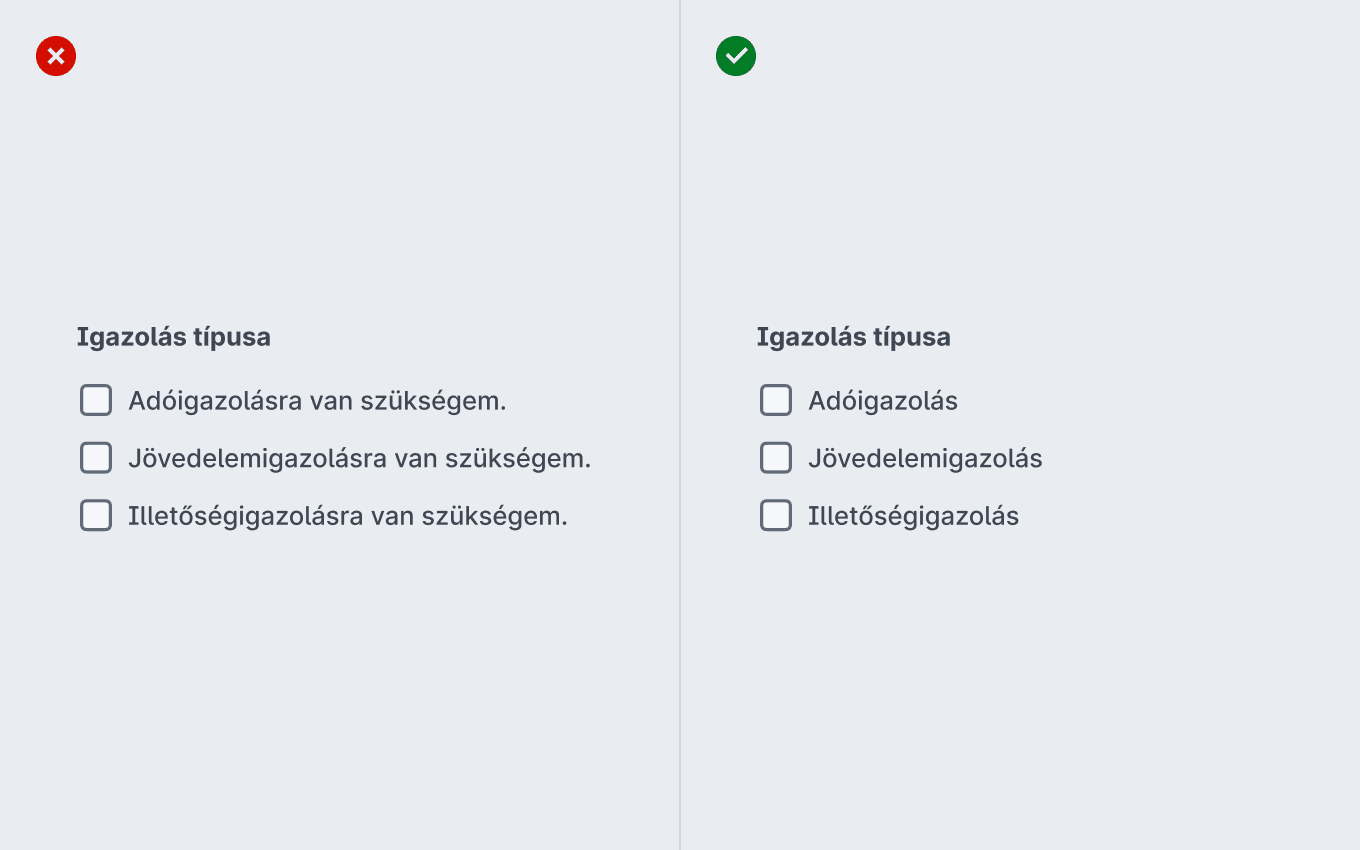Click the green checkmark success icon

tap(736, 56)
